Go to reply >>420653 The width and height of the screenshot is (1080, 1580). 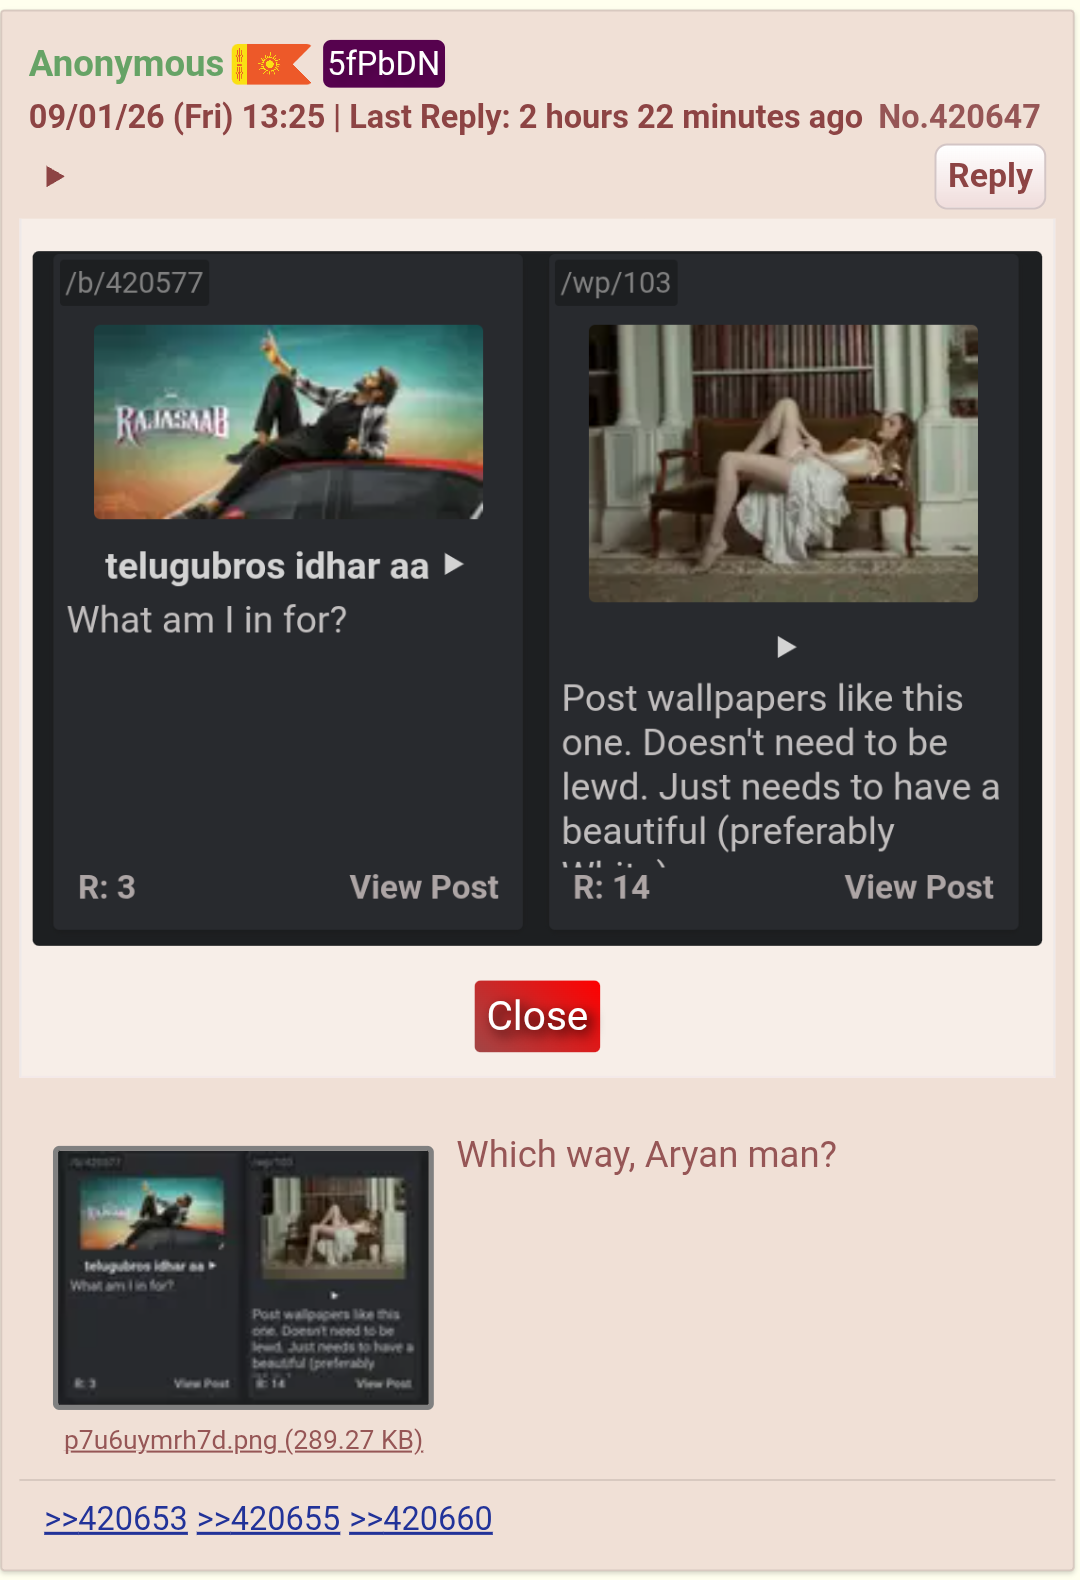pos(116,1519)
